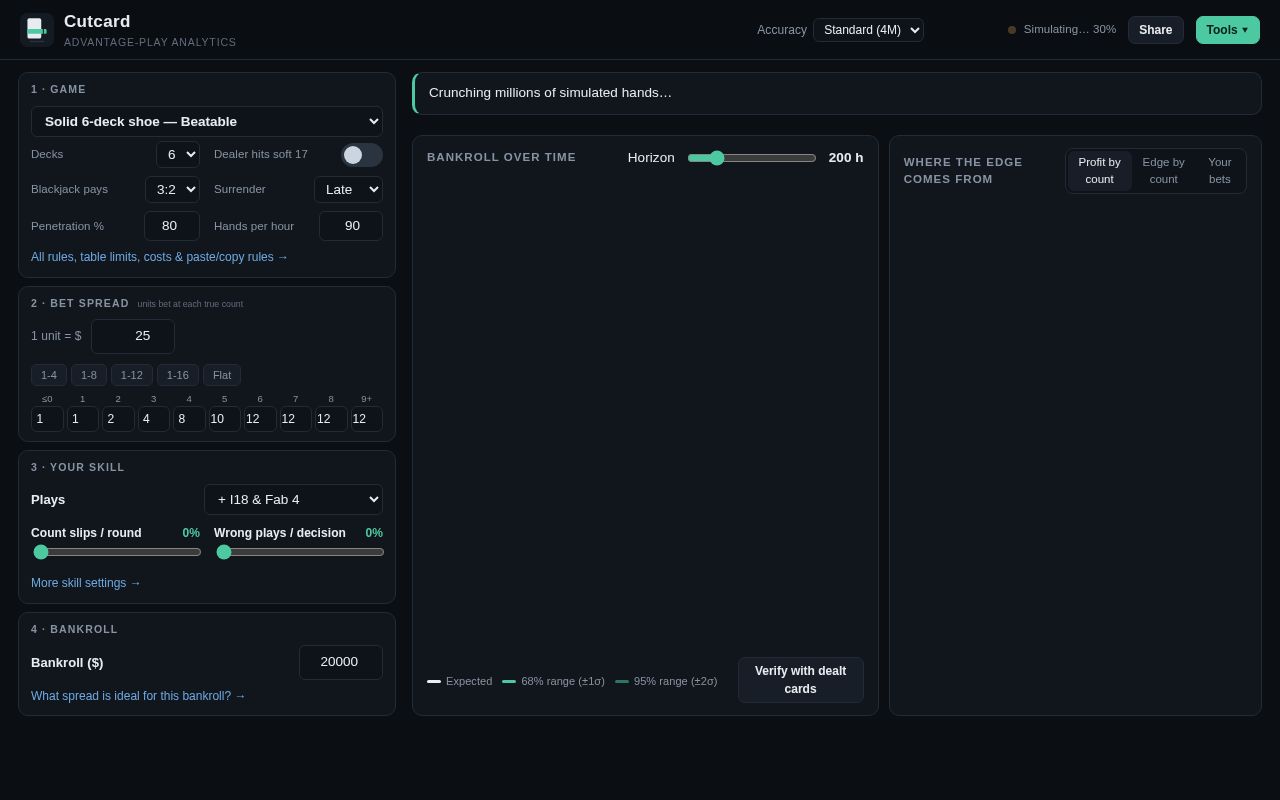Switch to Profit by count tab
The height and width of the screenshot is (800, 1280).
point(1099,171)
